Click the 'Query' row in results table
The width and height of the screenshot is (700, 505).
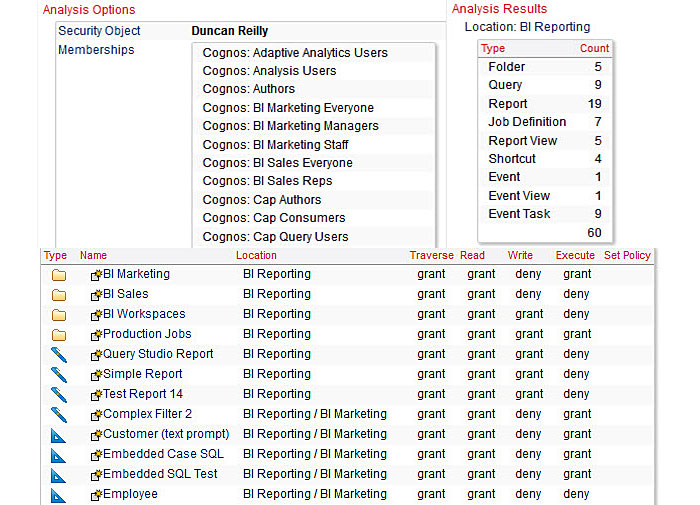545,85
